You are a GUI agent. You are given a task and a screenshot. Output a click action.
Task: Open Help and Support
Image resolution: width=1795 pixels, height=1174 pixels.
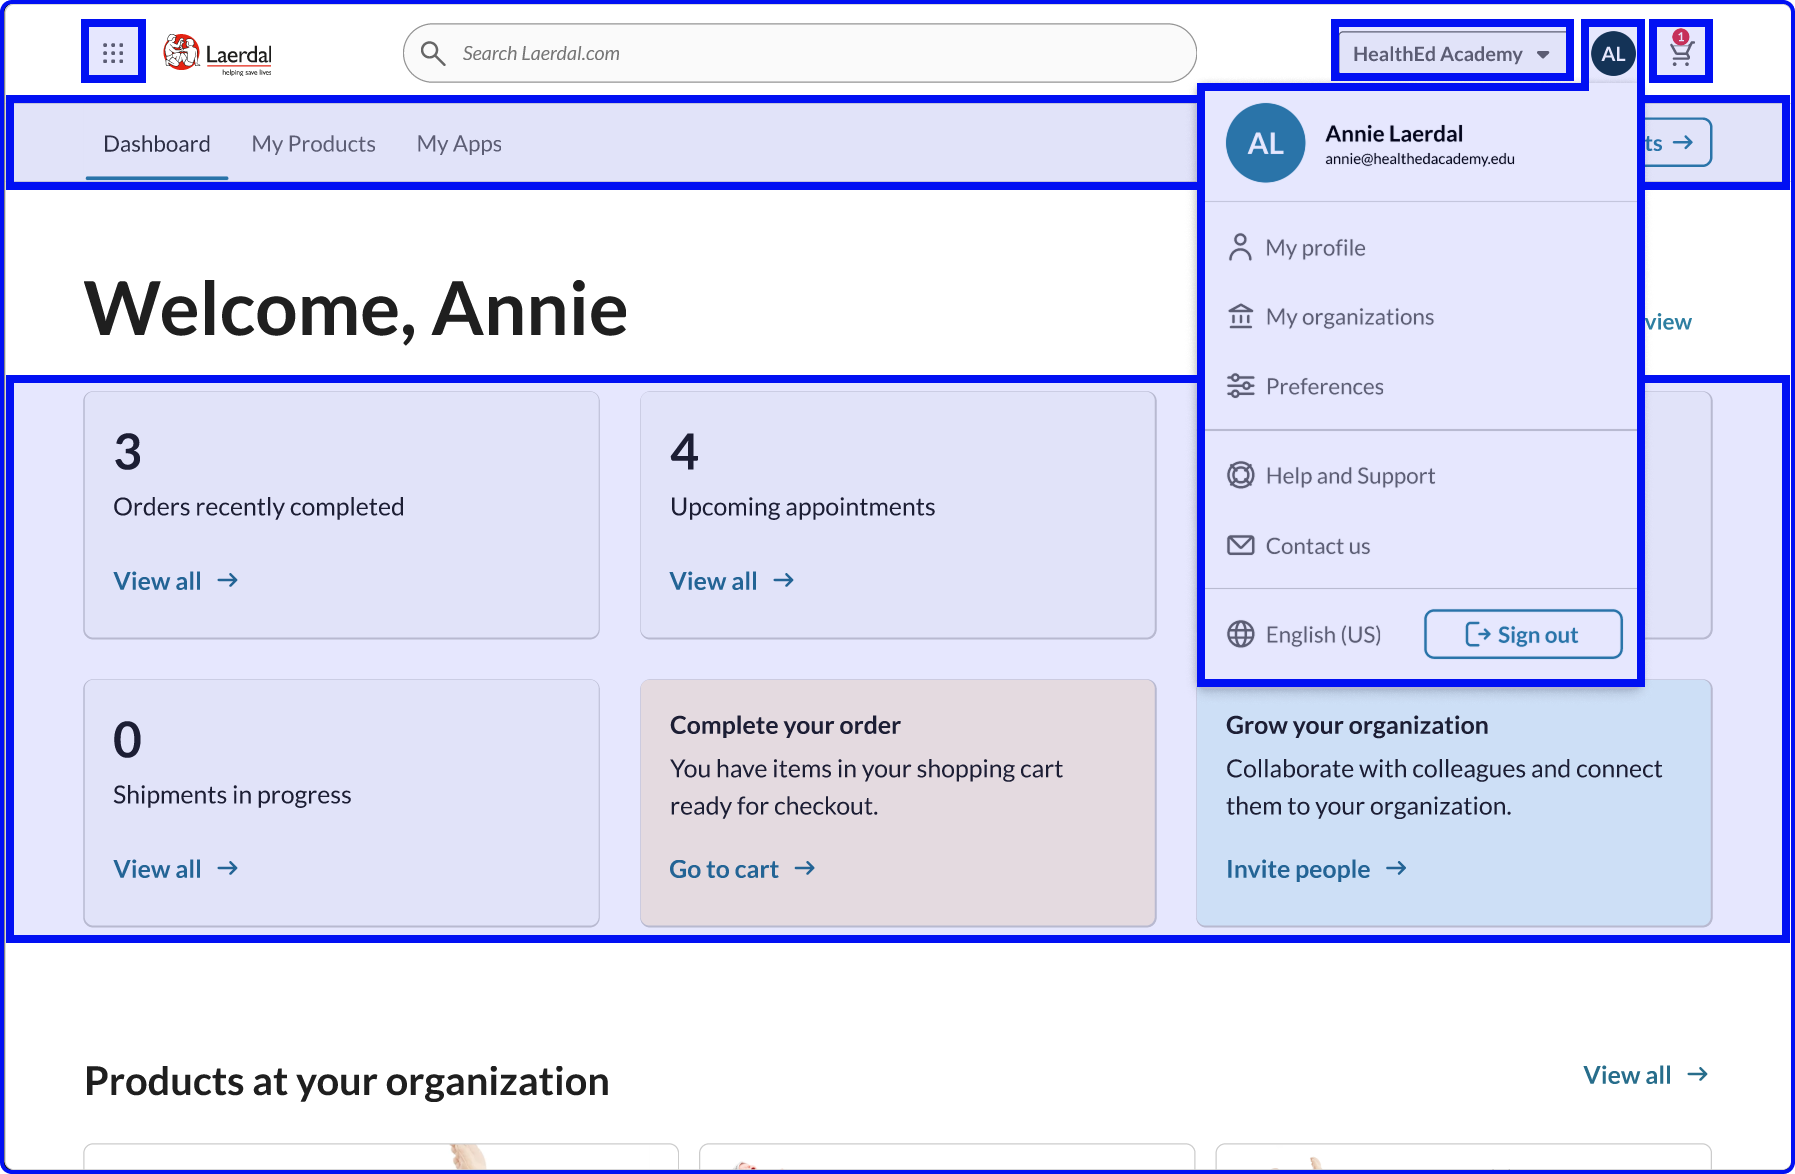[1349, 476]
